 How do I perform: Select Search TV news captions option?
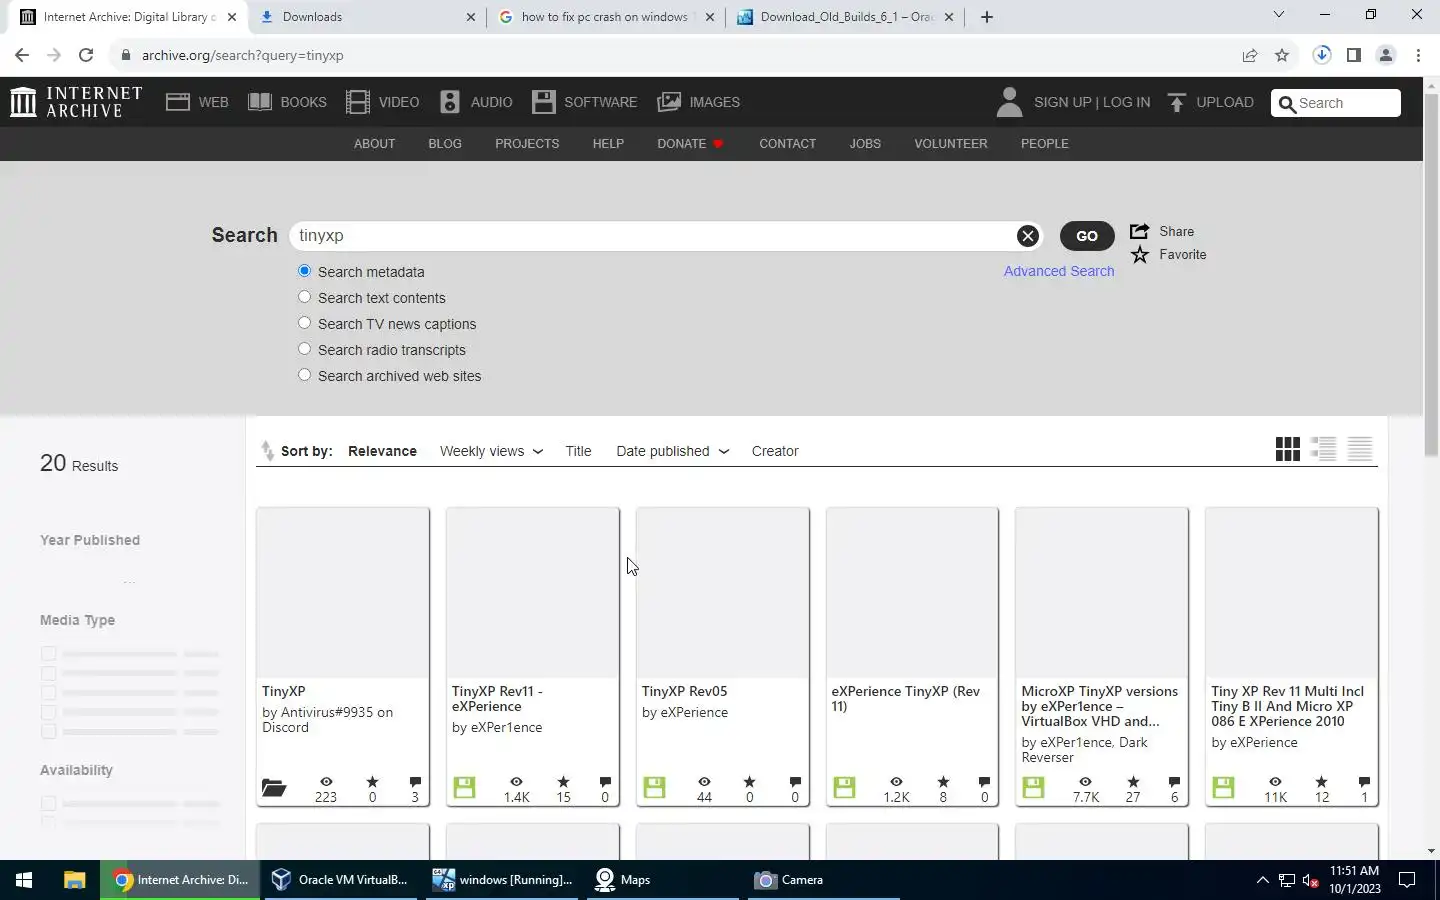coord(305,323)
